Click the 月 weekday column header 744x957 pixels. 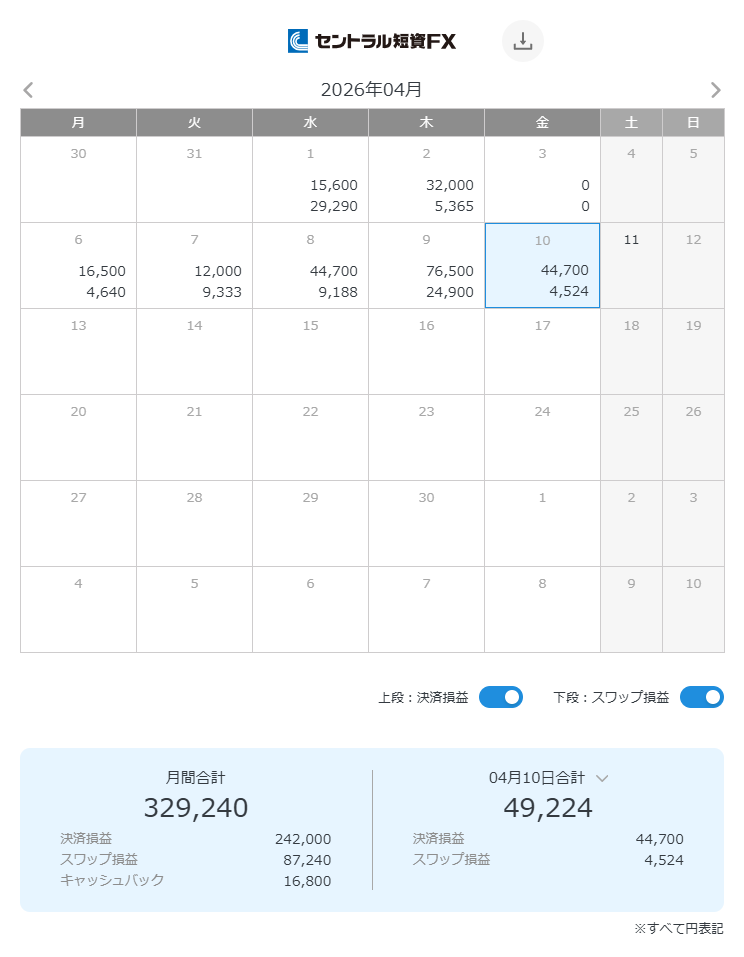pyautogui.click(x=78, y=123)
